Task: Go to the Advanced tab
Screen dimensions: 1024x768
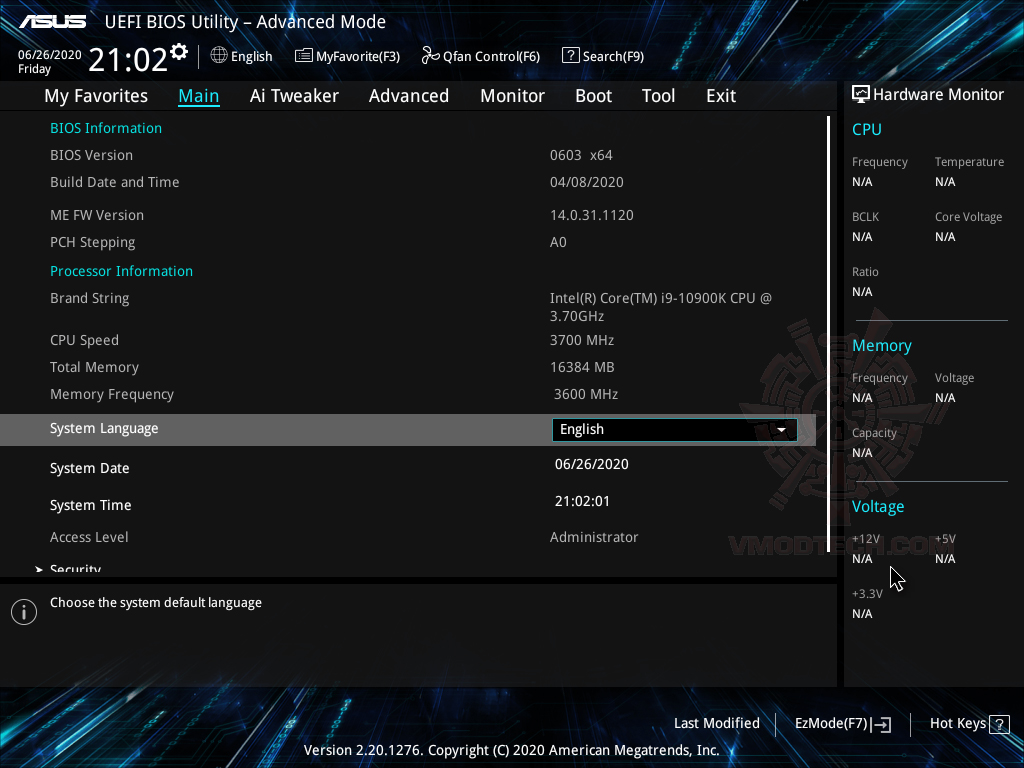Action: pos(409,96)
